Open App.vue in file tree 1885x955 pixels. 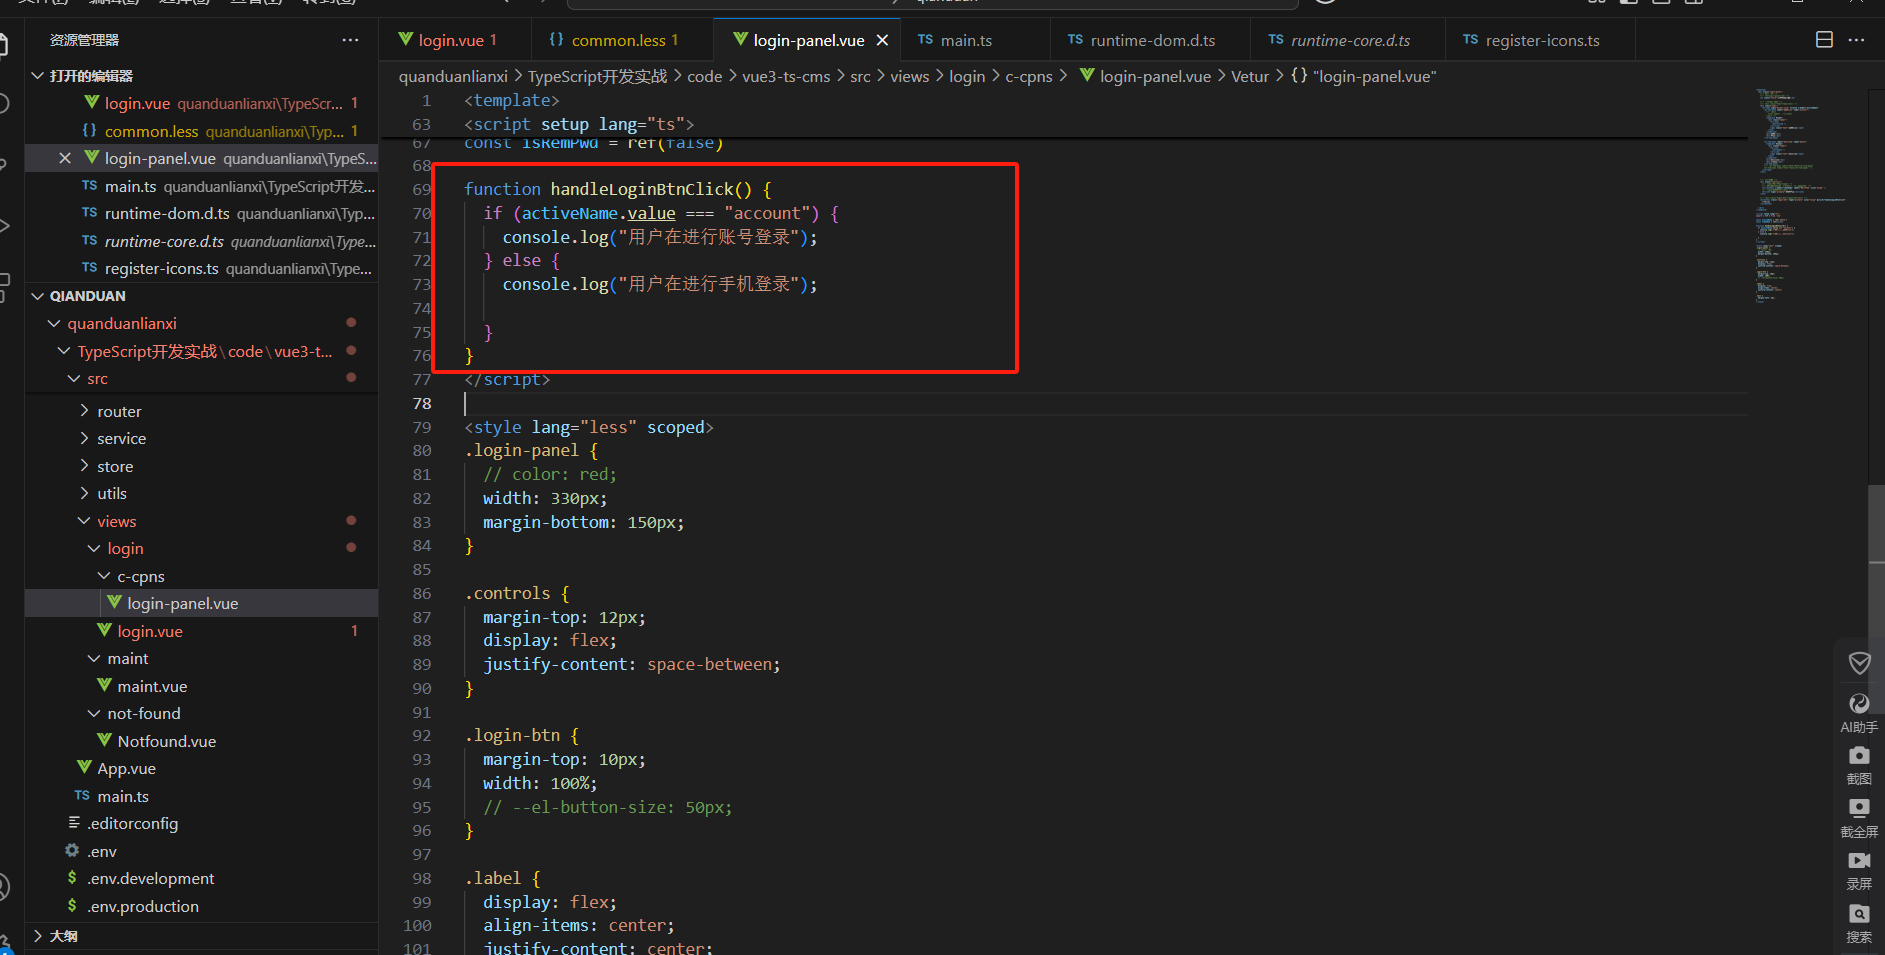tap(201, 769)
